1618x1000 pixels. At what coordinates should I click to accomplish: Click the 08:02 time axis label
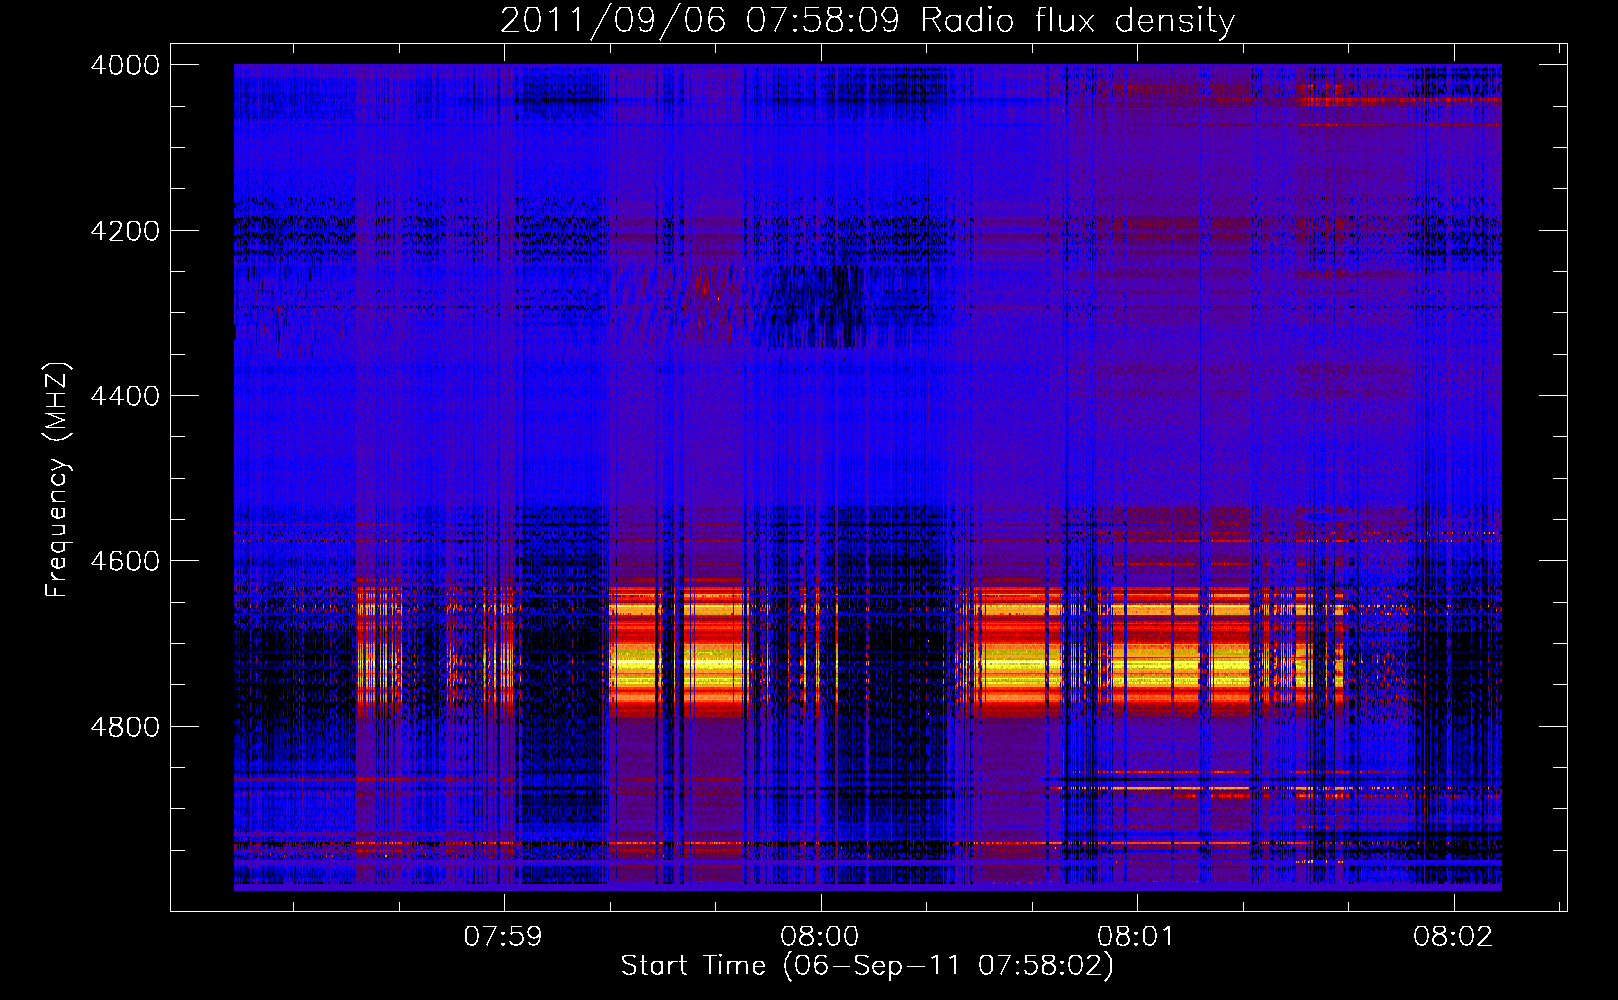point(1453,936)
